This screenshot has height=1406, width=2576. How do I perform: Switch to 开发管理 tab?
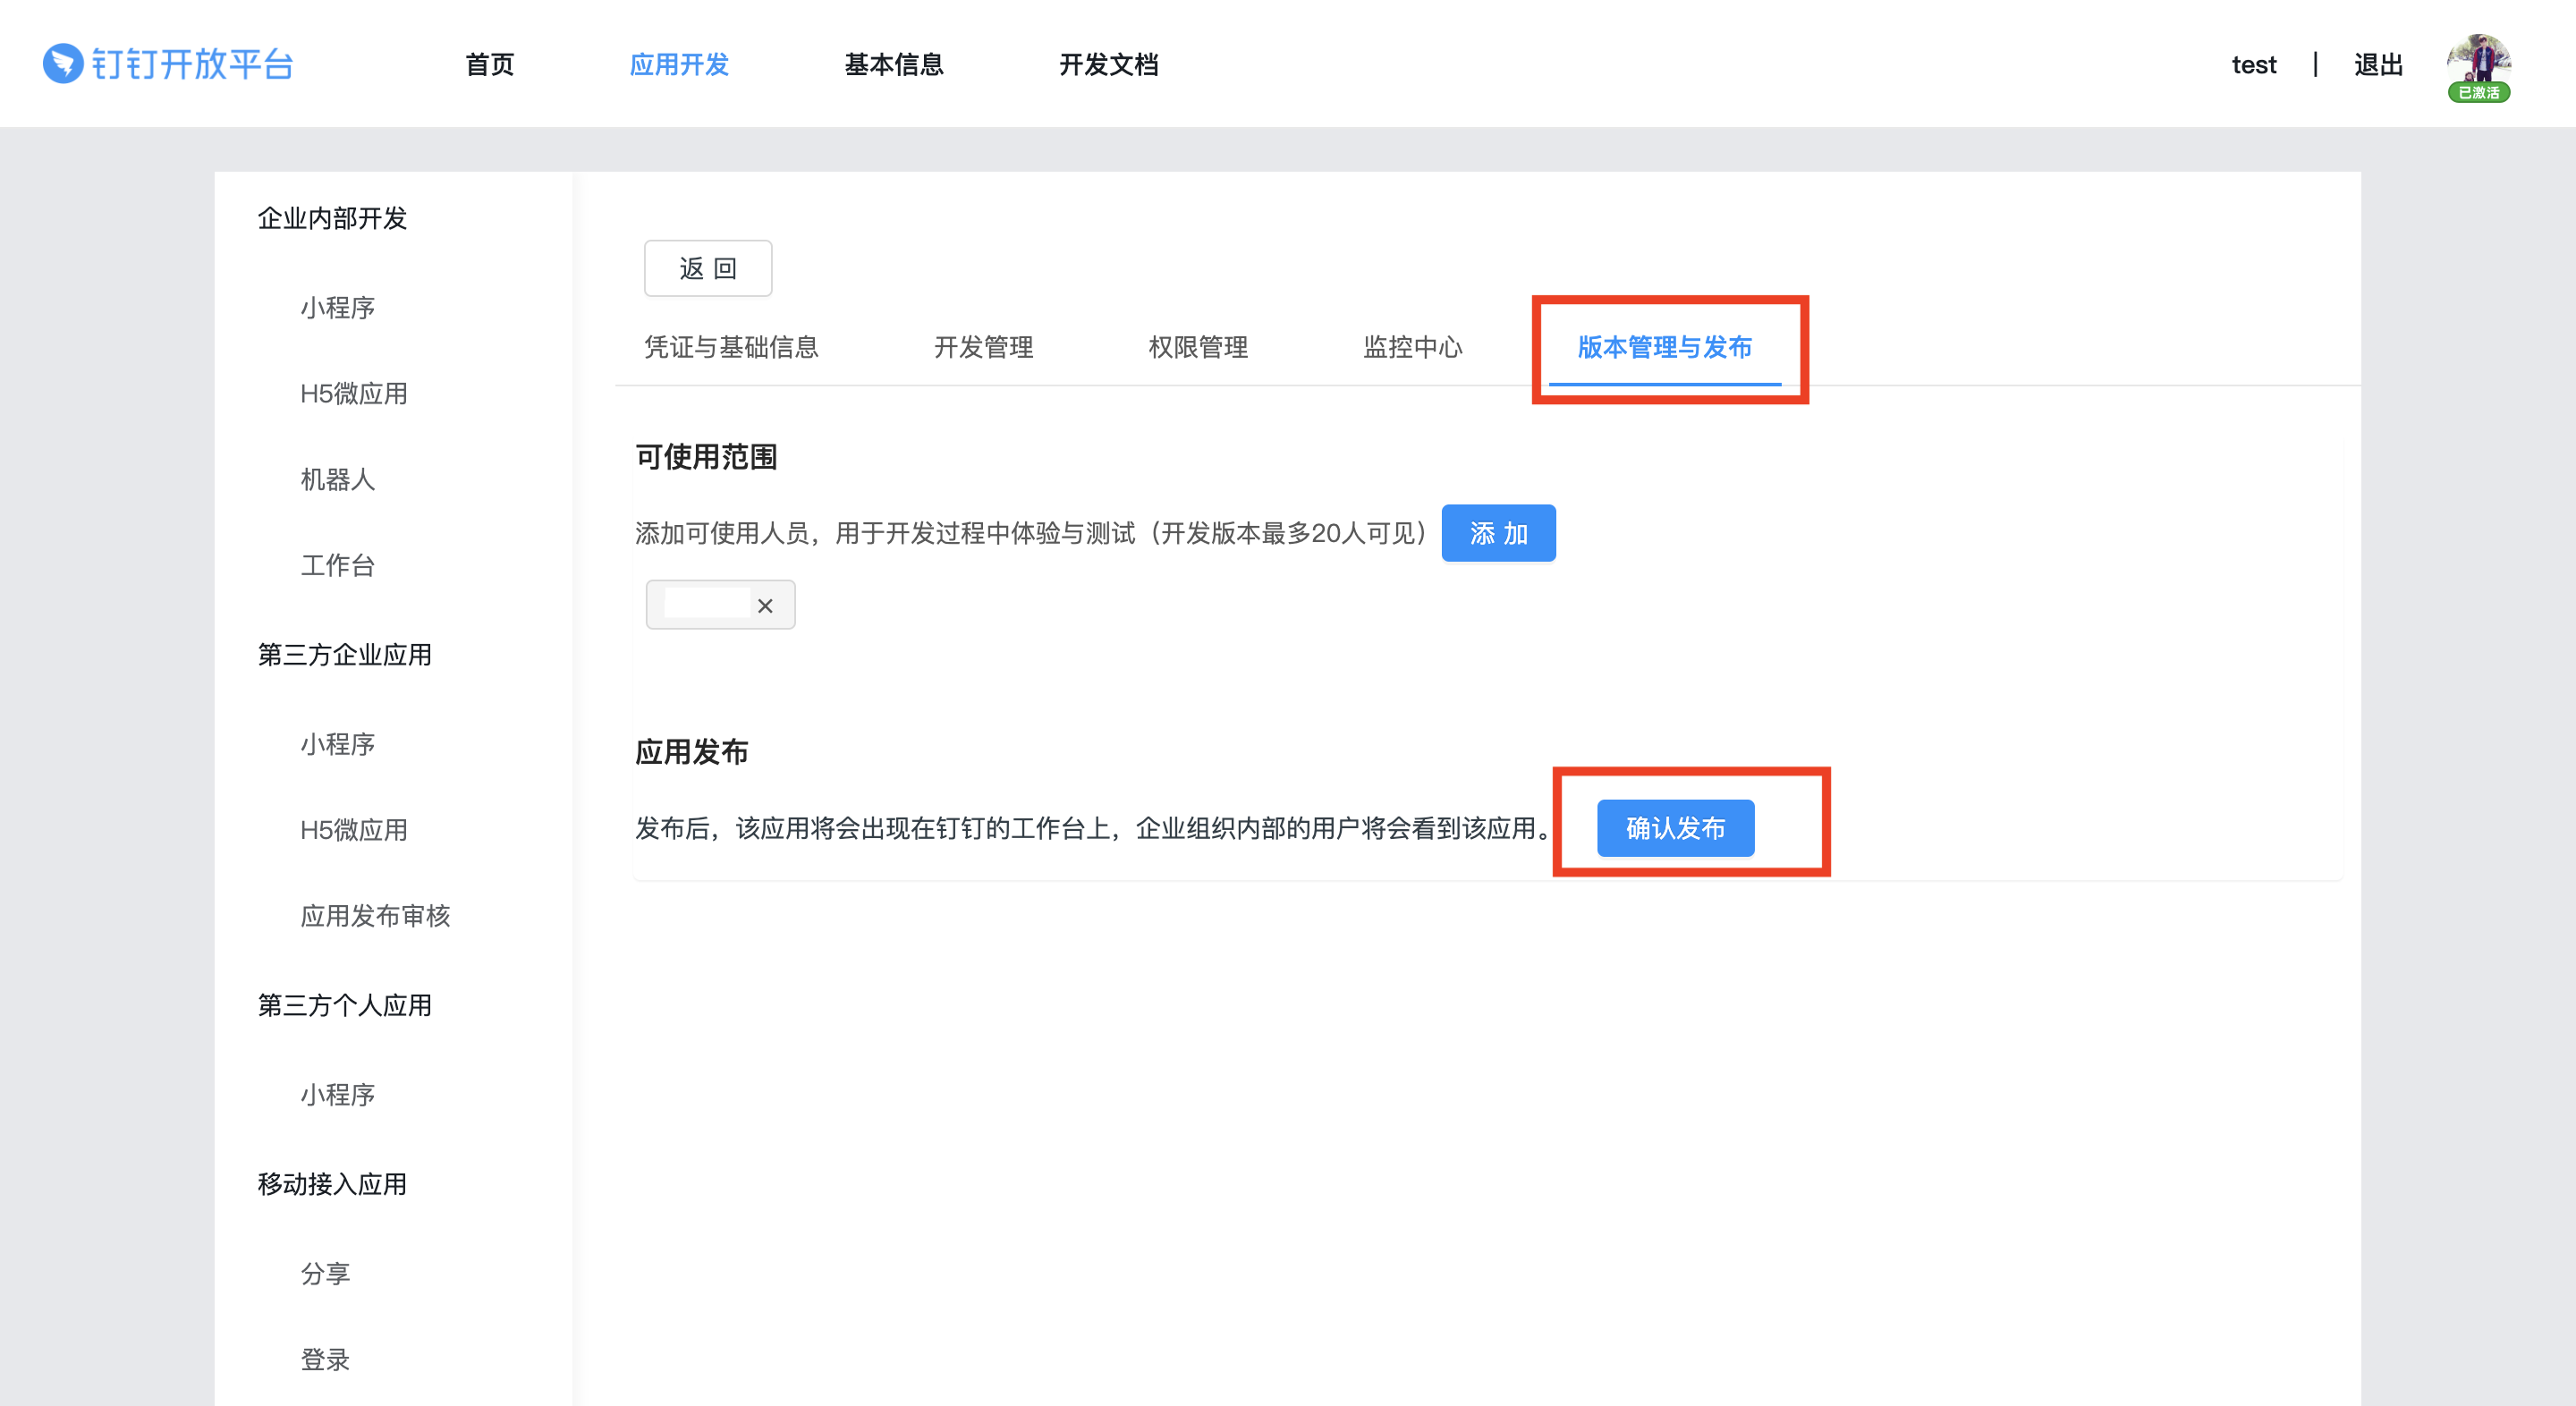[x=983, y=347]
